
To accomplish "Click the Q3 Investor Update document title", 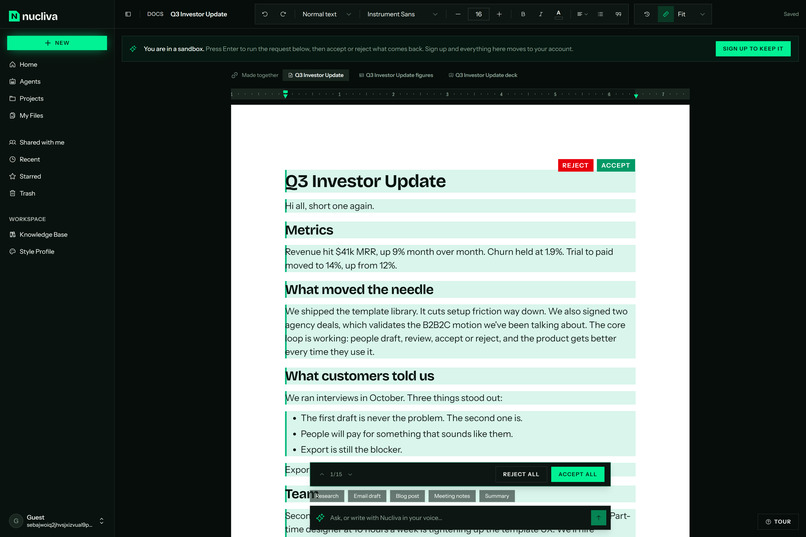I will pos(198,14).
